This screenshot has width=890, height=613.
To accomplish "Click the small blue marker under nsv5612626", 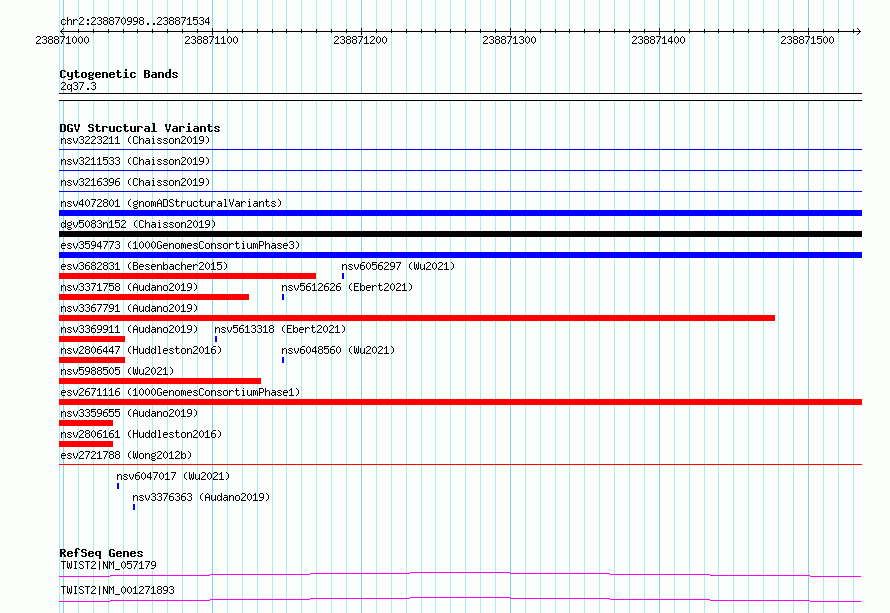I will point(283,297).
